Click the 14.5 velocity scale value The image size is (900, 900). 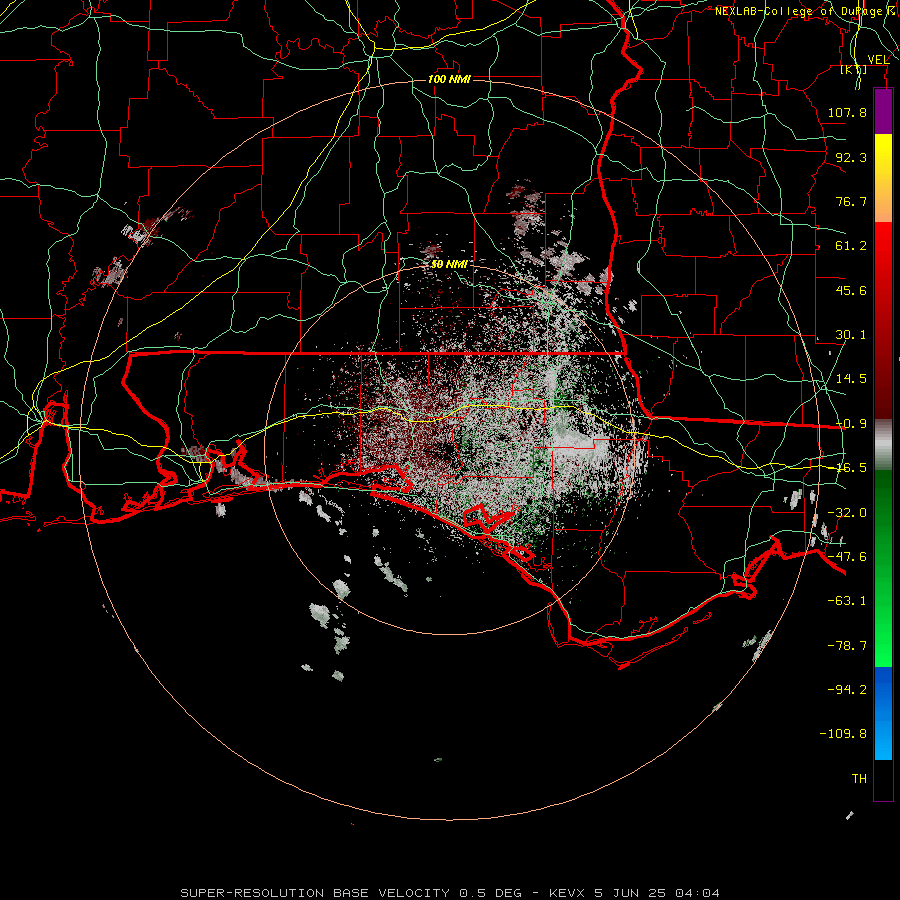click(851, 379)
